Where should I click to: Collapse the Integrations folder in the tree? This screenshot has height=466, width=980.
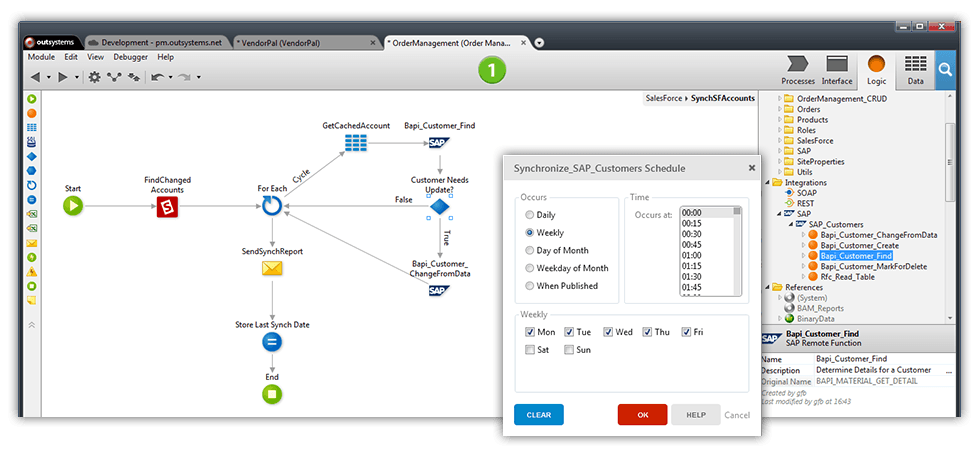coord(768,182)
